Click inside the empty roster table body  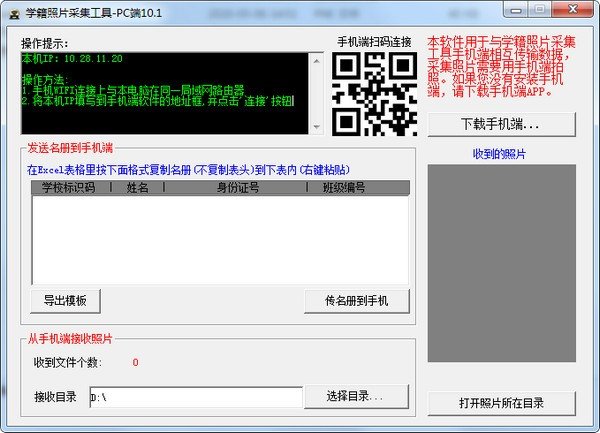[x=218, y=238]
